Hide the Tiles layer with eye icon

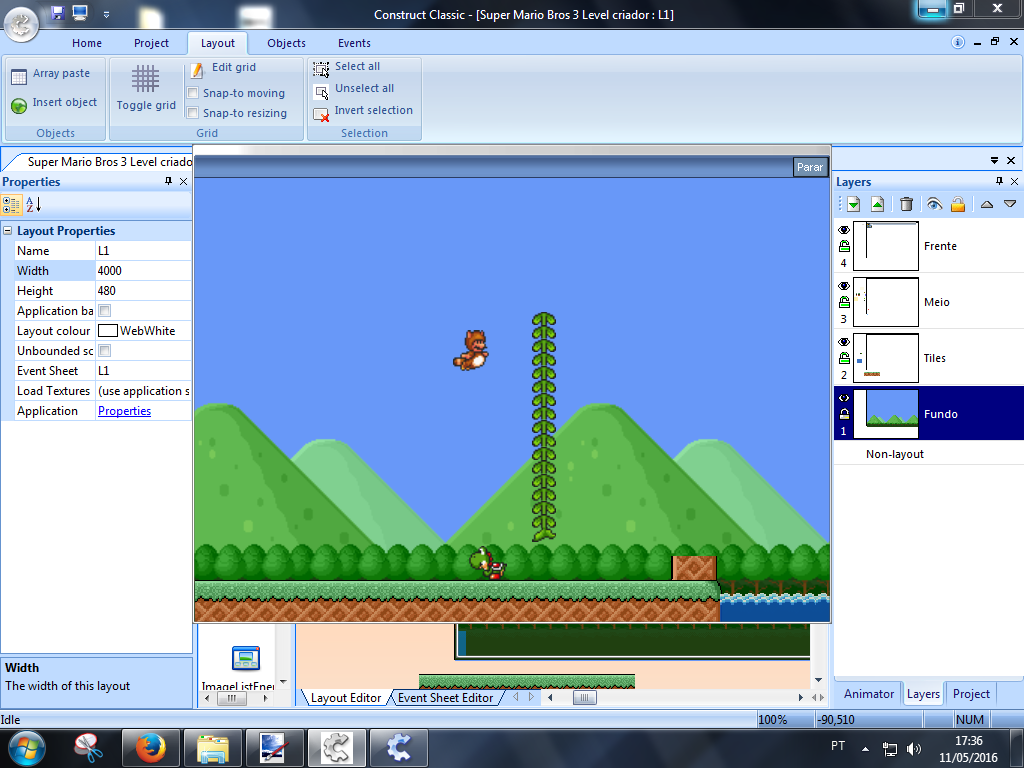[x=844, y=342]
